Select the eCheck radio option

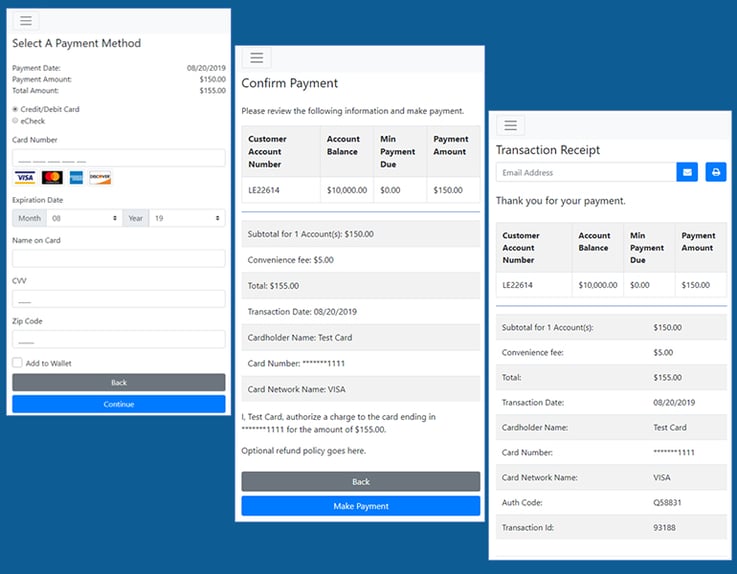[15, 121]
